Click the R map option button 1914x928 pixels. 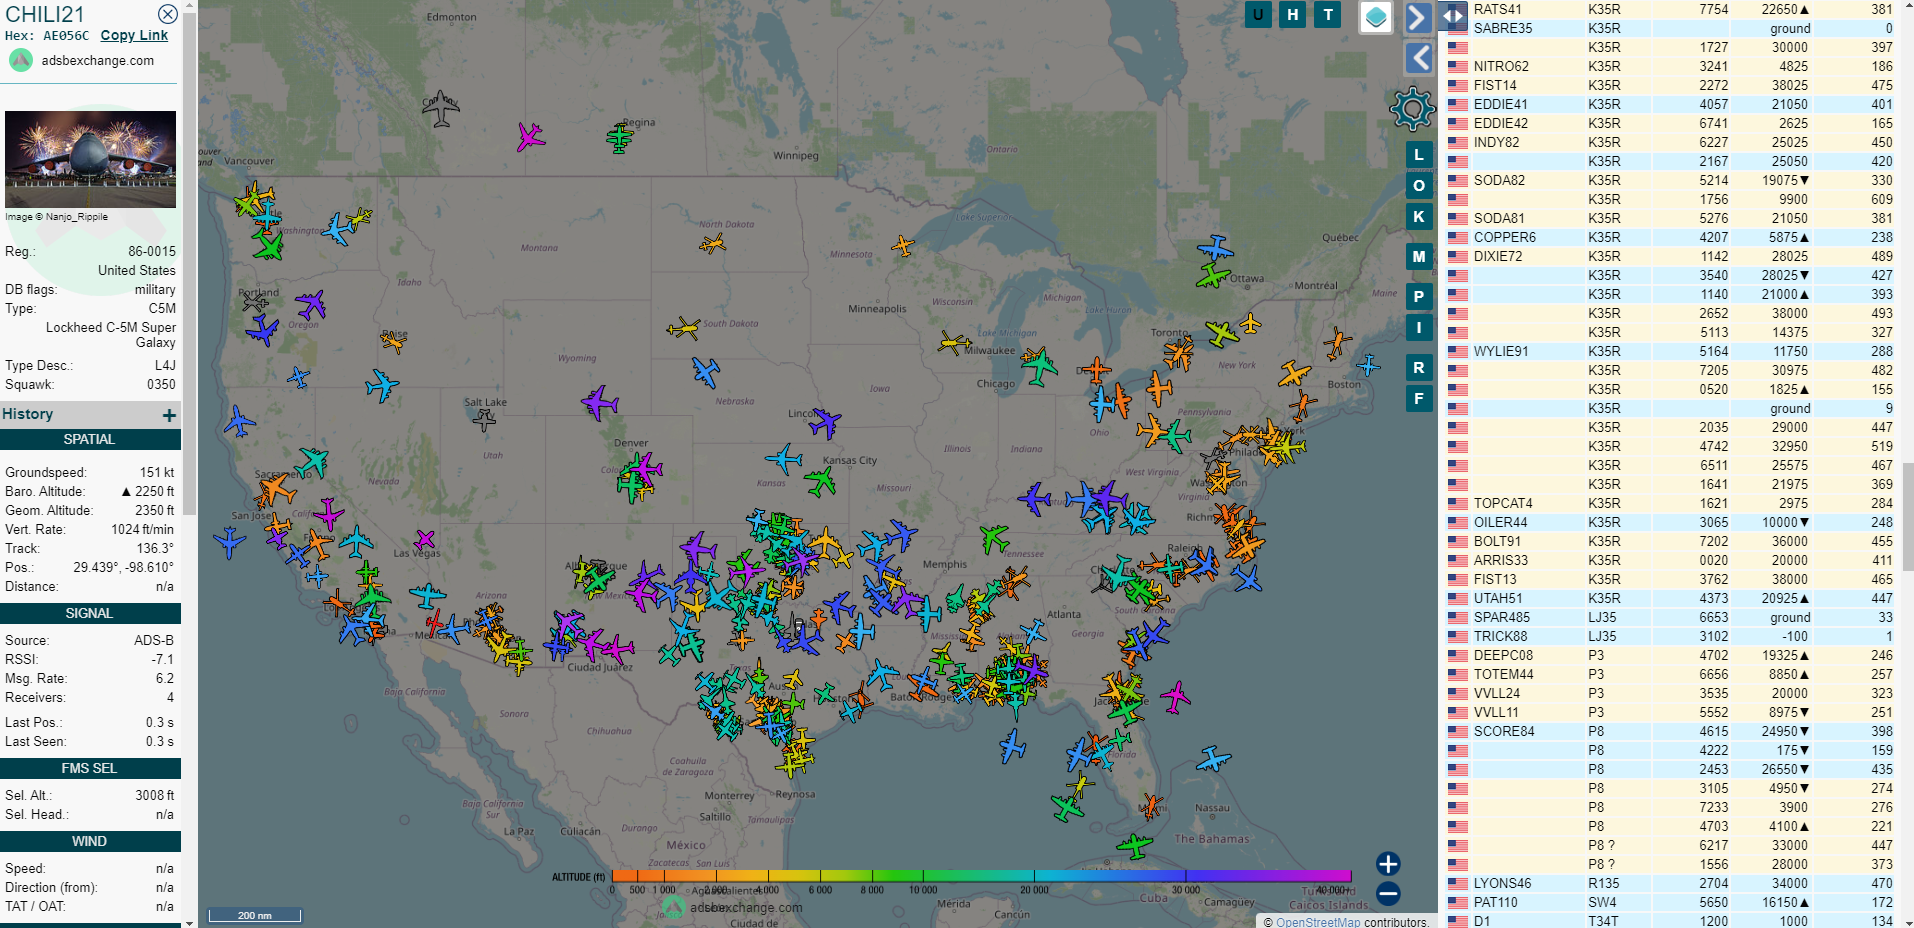point(1419,368)
